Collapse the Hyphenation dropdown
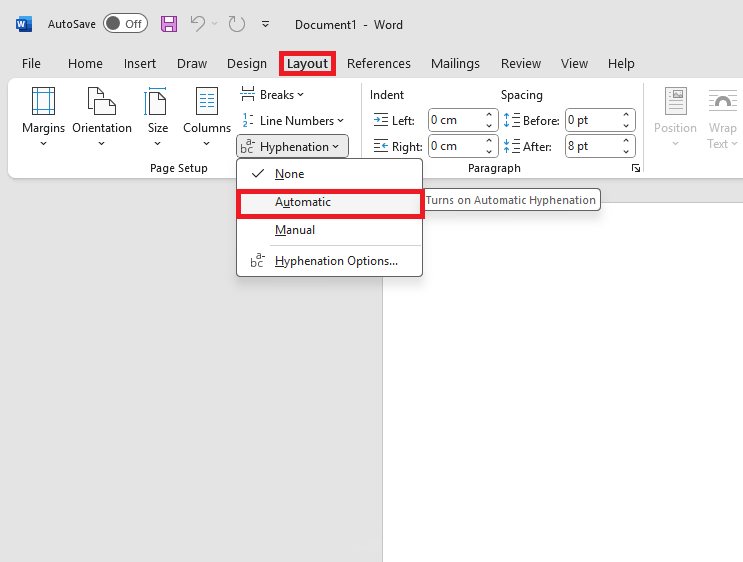Image resolution: width=743 pixels, height=562 pixels. tap(293, 147)
